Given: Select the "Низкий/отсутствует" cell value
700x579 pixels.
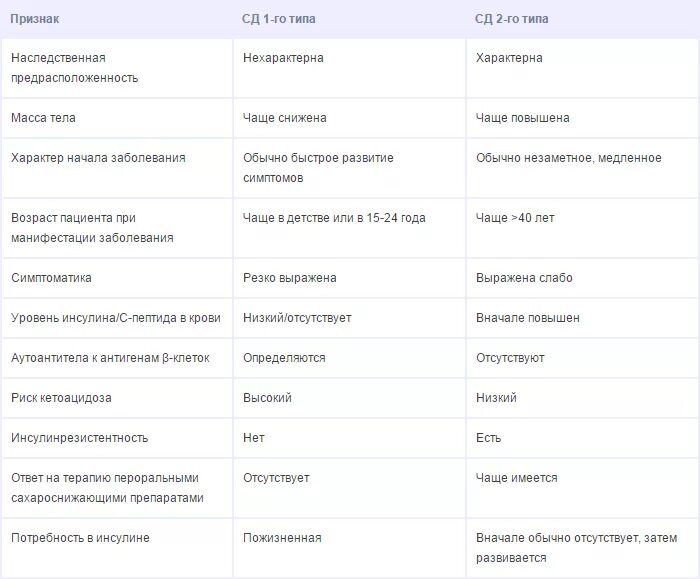Looking at the screenshot, I should click(297, 318).
